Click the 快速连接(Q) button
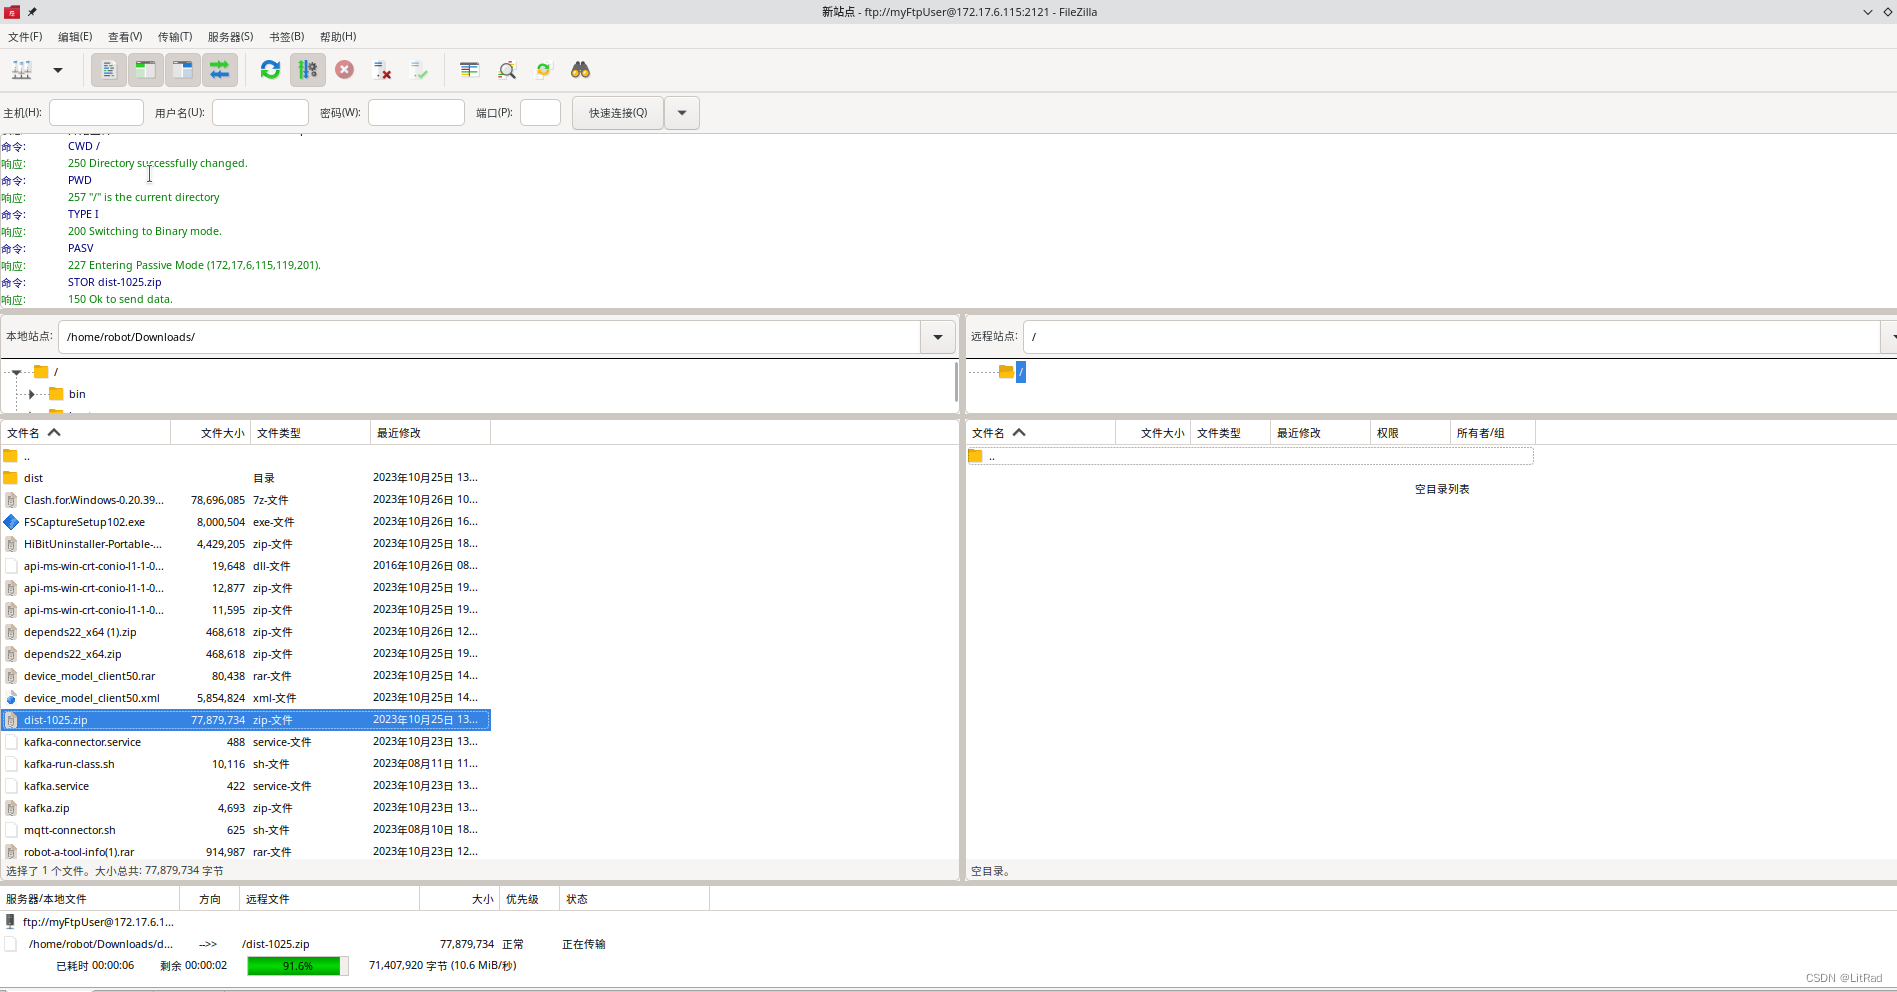1897x992 pixels. 618,113
